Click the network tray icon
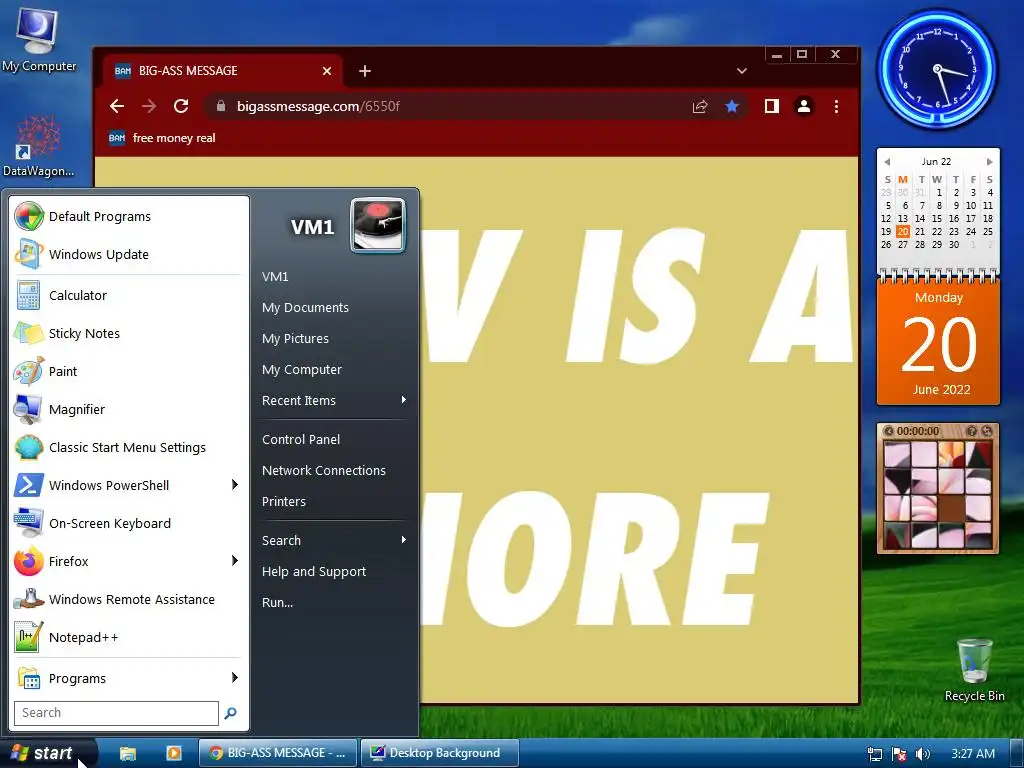 (x=875, y=754)
